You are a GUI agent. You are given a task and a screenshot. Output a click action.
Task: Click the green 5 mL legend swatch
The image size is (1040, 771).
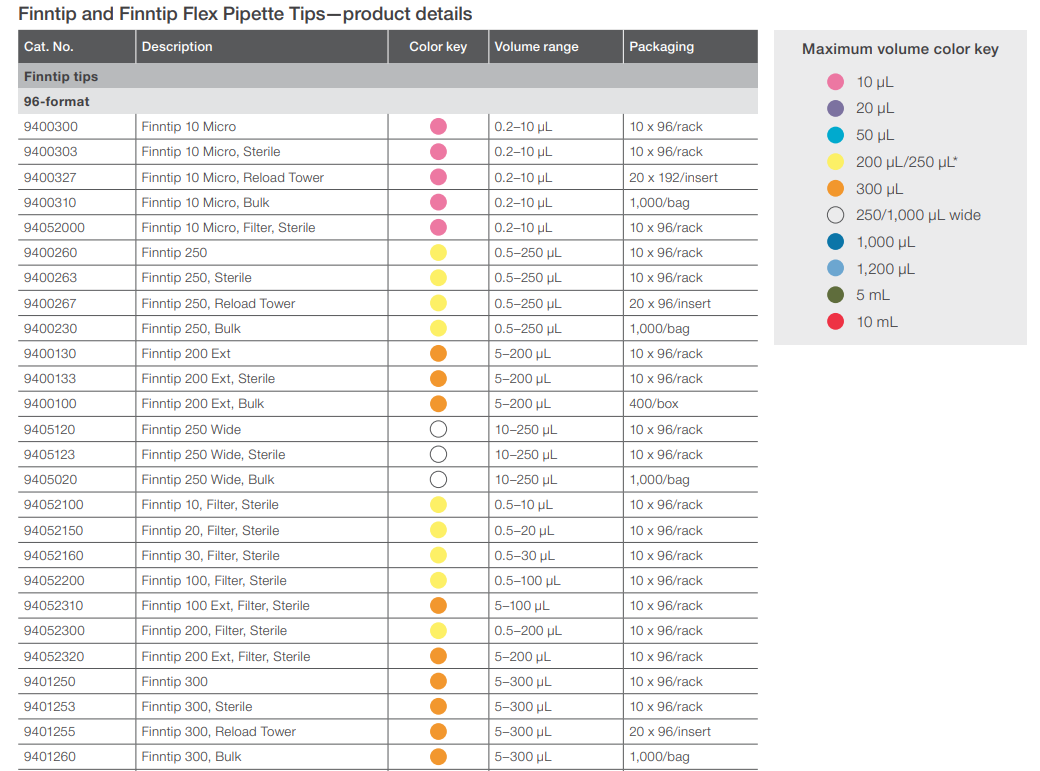click(x=835, y=295)
